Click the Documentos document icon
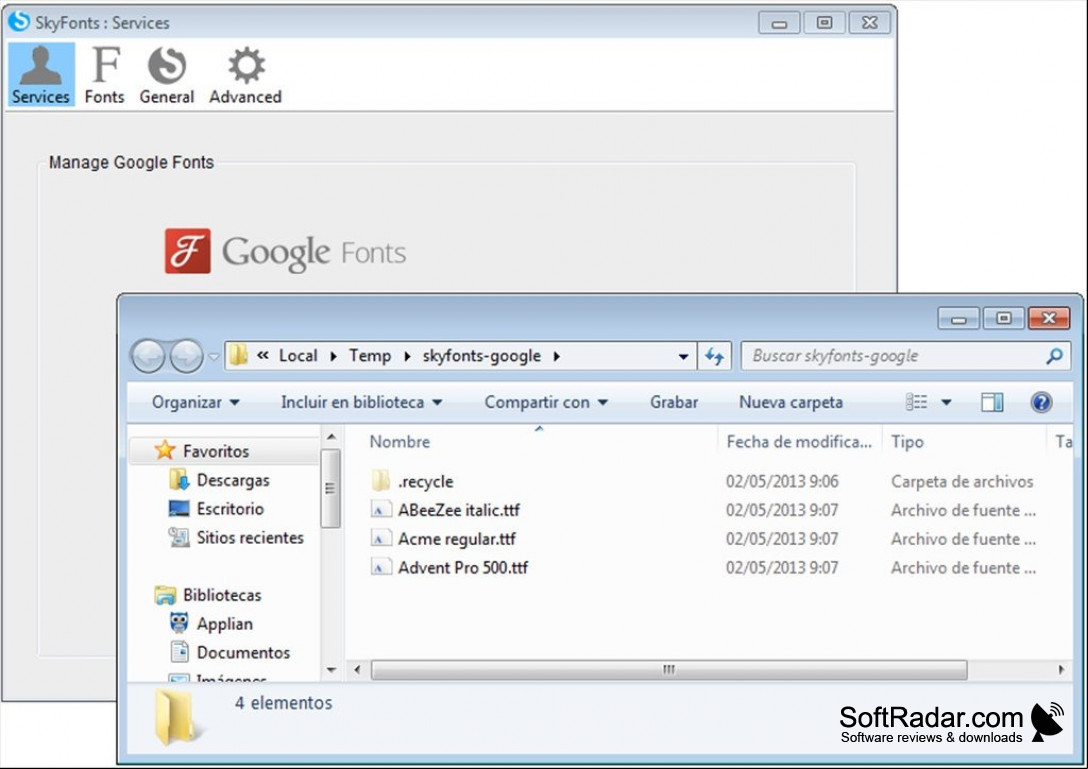The width and height of the screenshot is (1088, 769). point(179,652)
